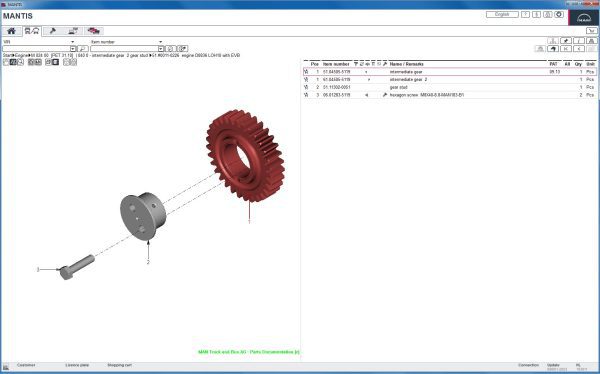This screenshot has width=600, height=374.
Task: Click Connection in the status bar
Action: pyautogui.click(x=528, y=365)
